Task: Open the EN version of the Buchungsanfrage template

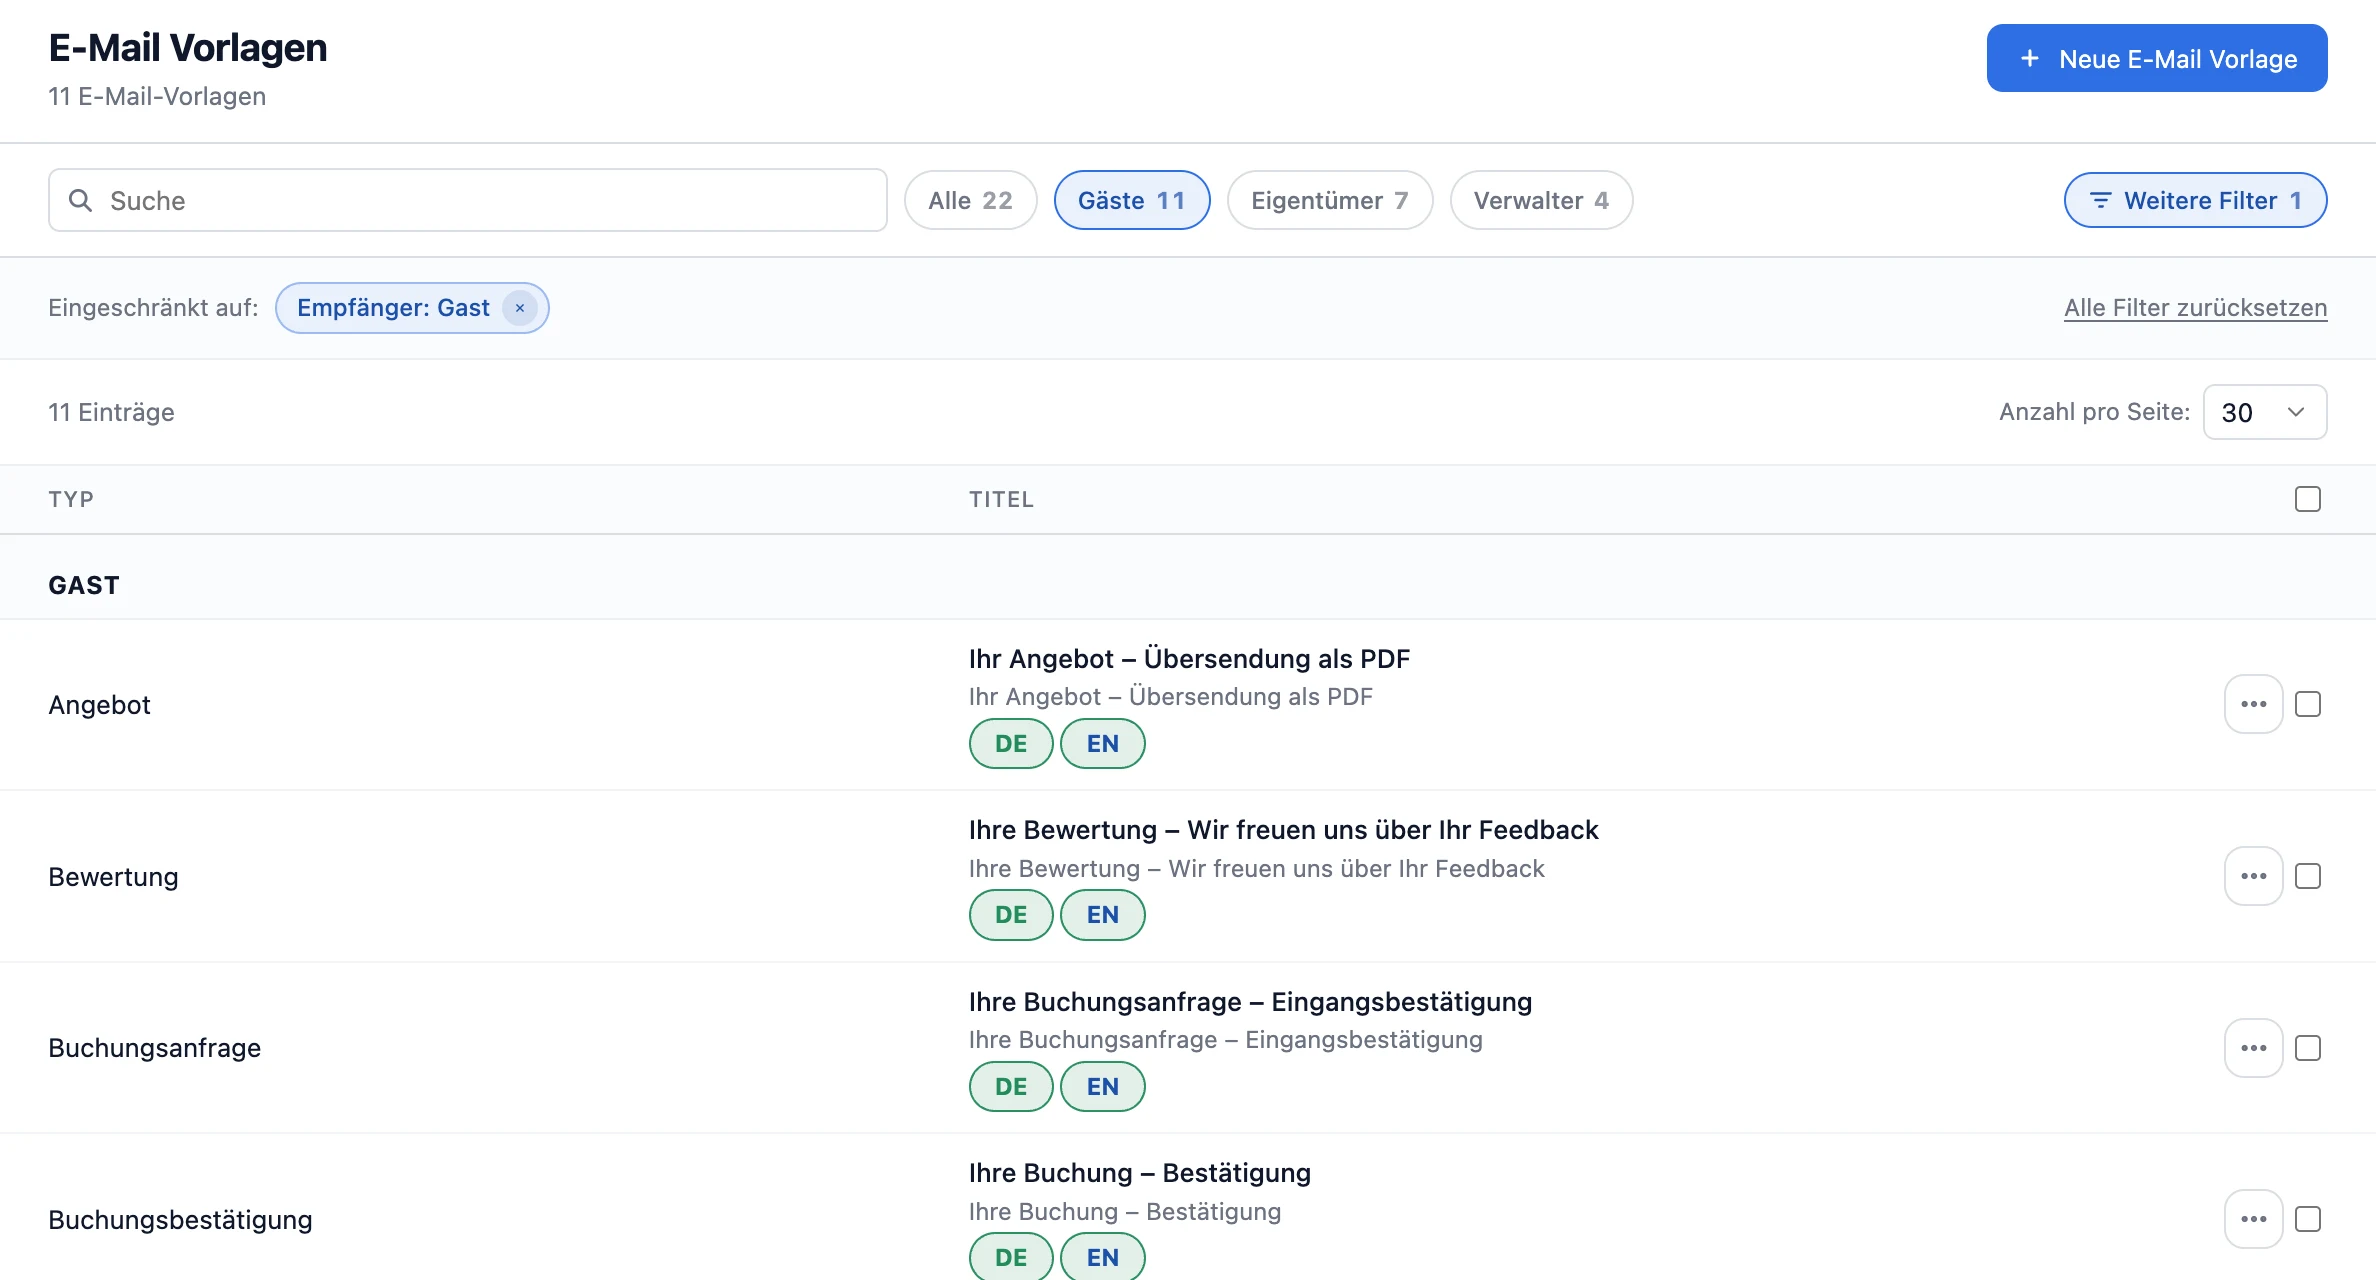Action: (x=1103, y=1087)
